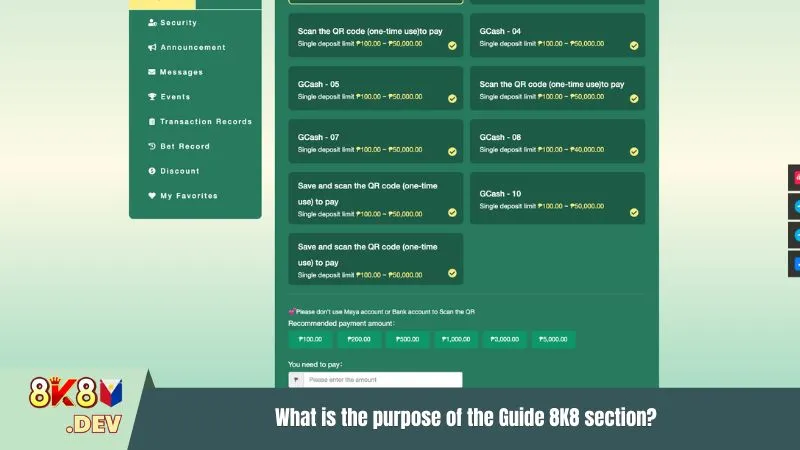Click the Events trophy icon
The width and height of the screenshot is (800, 450).
coord(152,96)
